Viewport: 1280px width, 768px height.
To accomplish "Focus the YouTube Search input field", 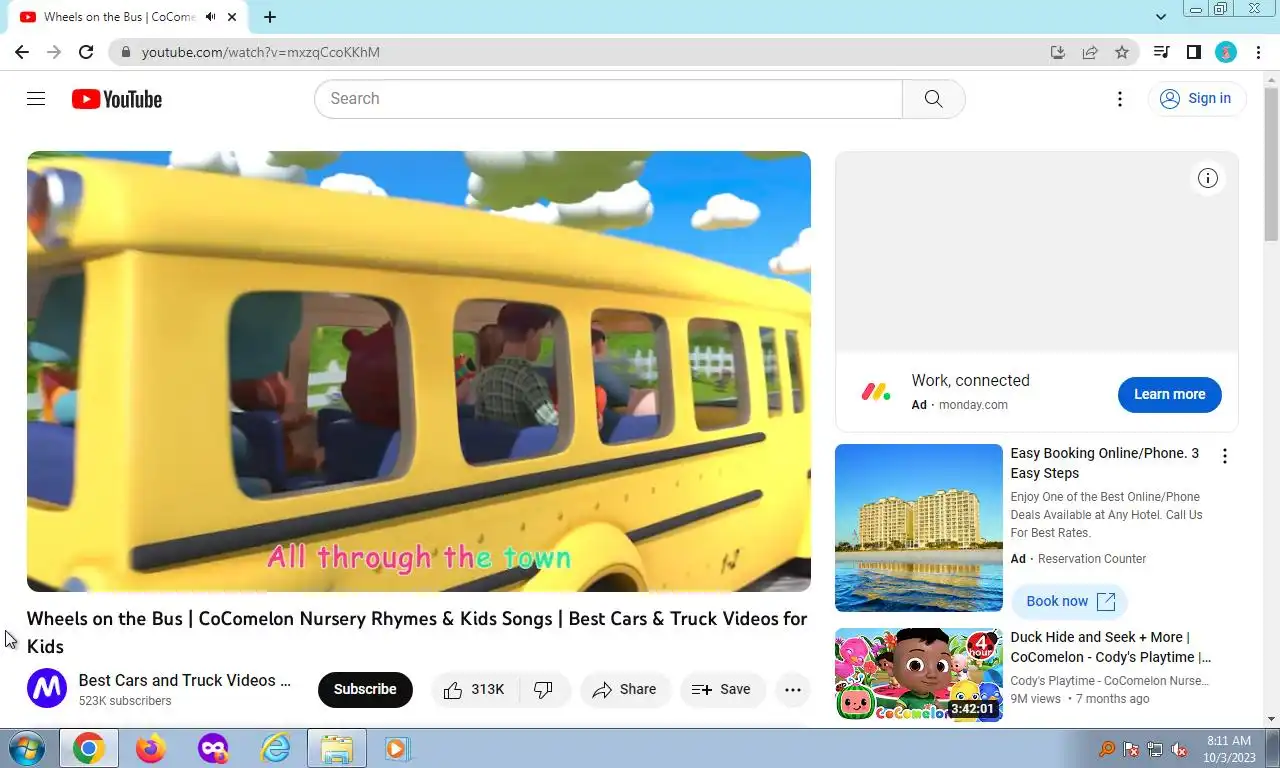I will pyautogui.click(x=608, y=98).
